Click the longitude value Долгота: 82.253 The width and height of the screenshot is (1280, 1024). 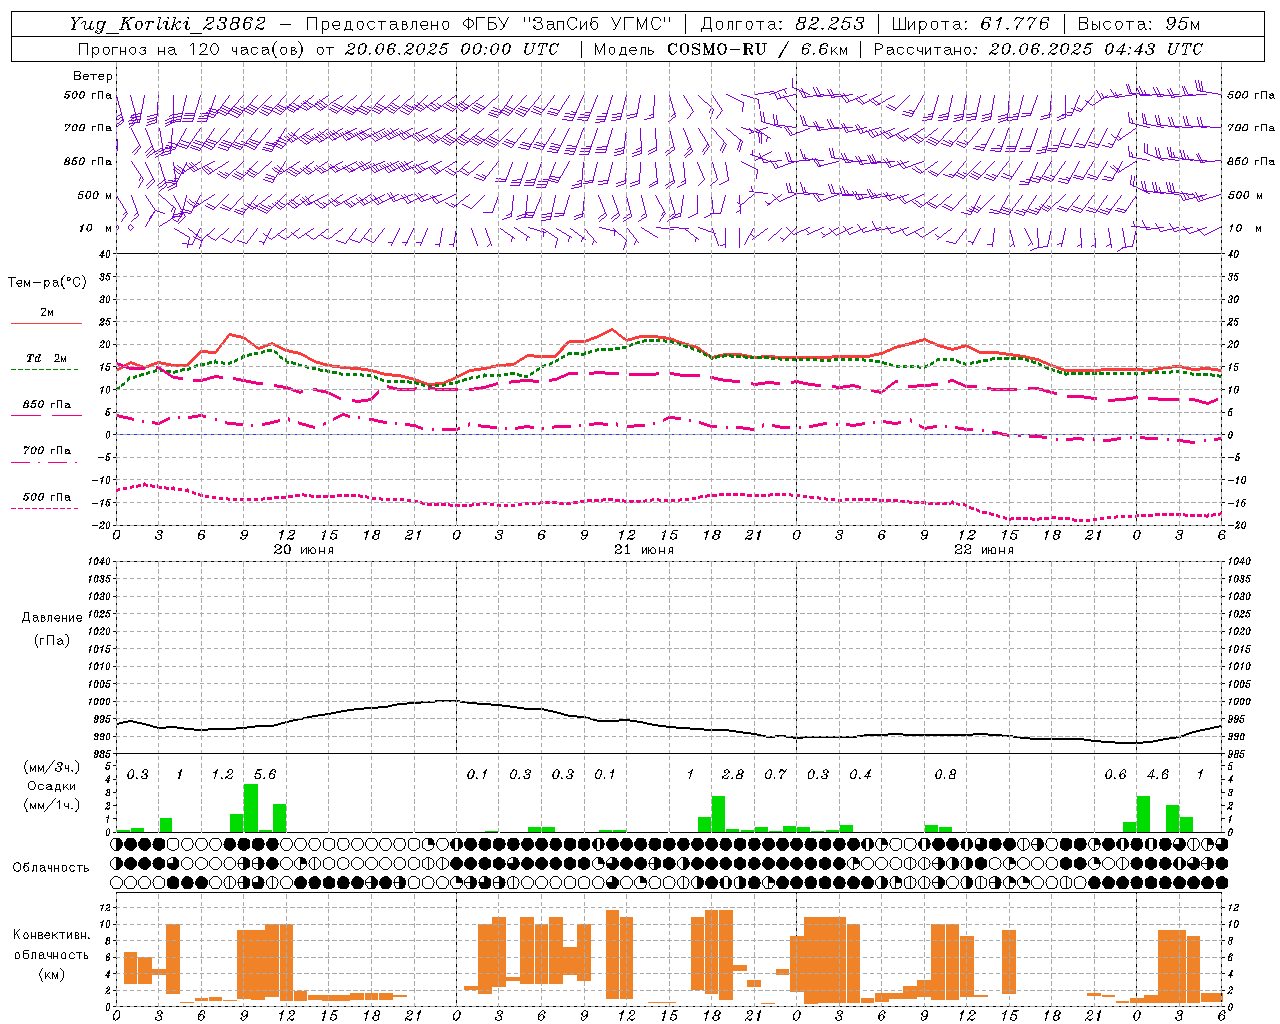(x=783, y=24)
